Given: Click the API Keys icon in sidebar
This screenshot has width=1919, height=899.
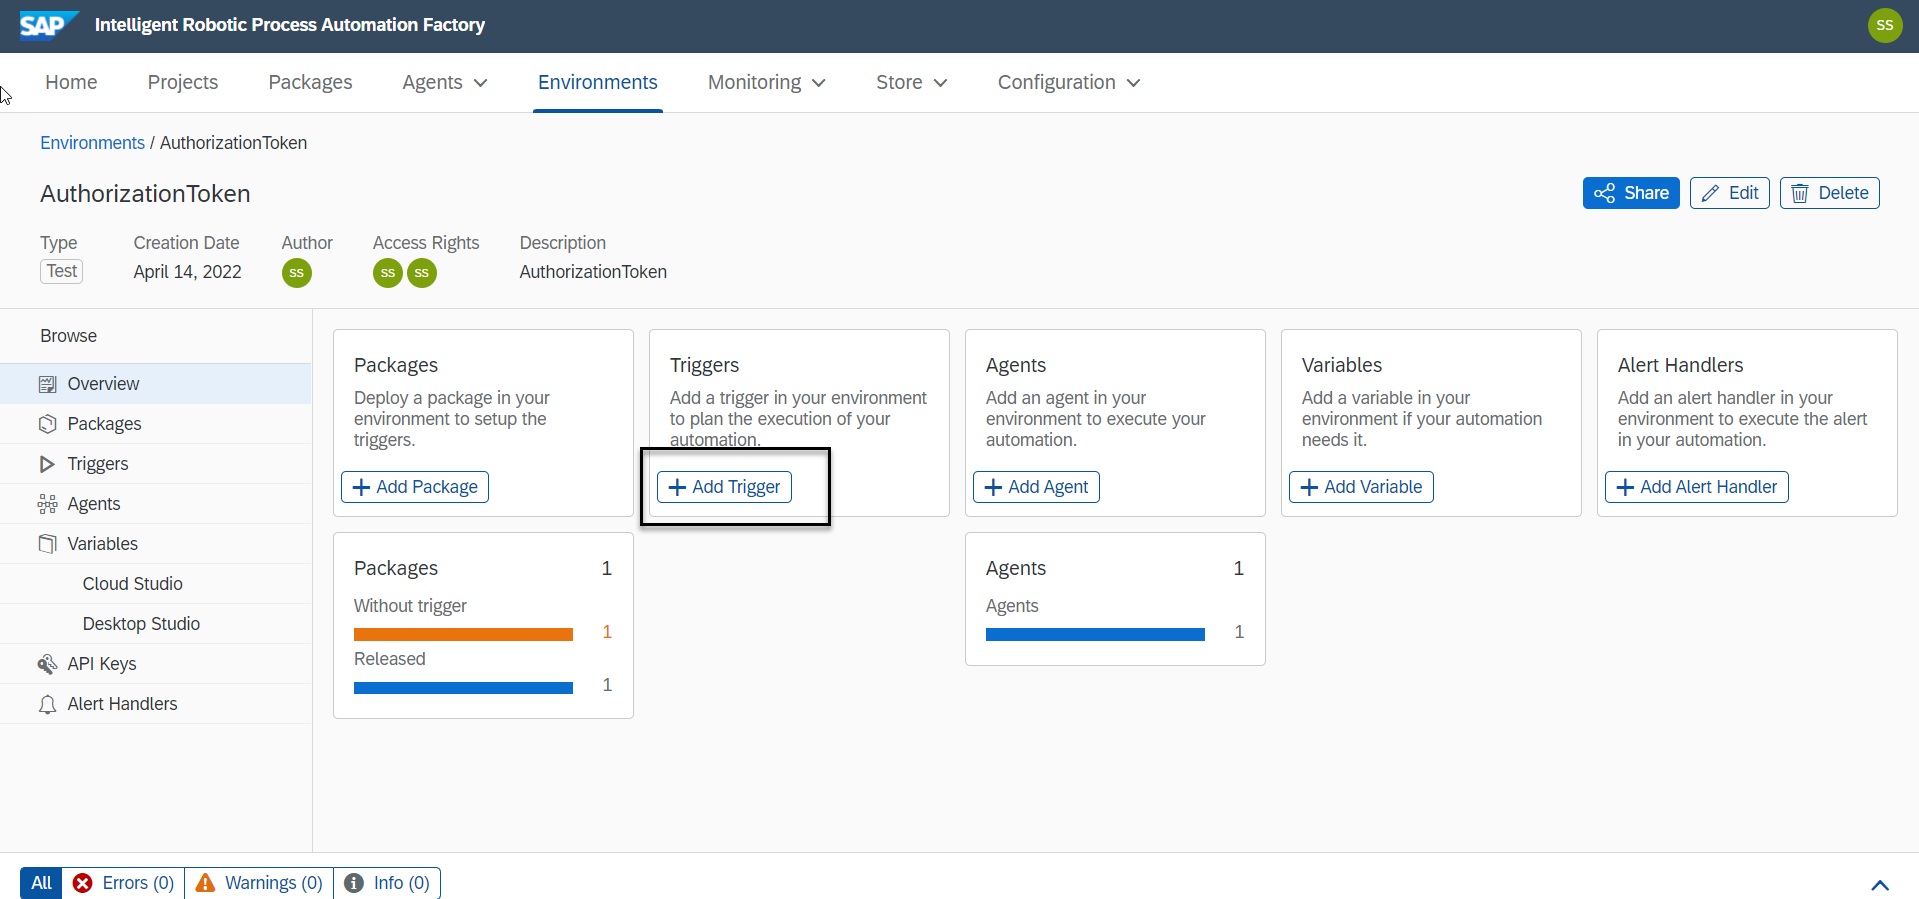Looking at the screenshot, I should pos(47,664).
